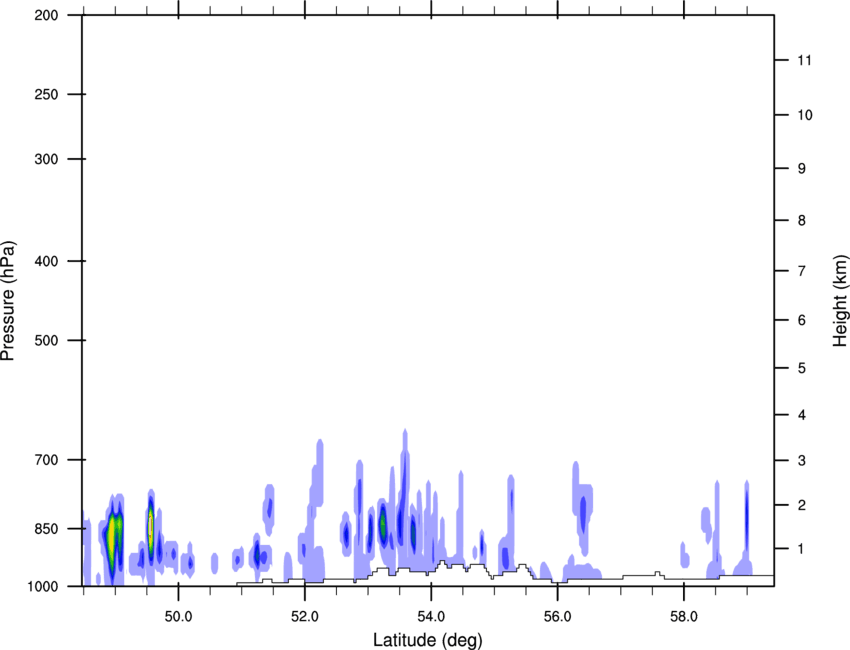Viewport: 850px width, 650px height.
Task: Pick the 5 km height tick label
Action: (x=802, y=368)
